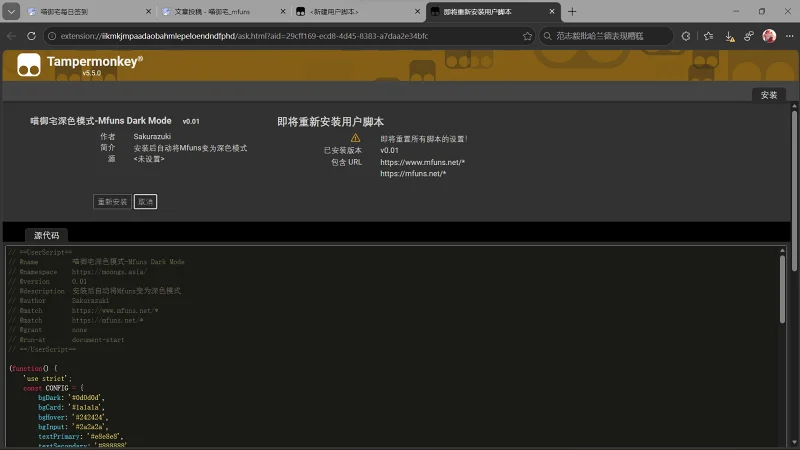Screen dimensions: 800x450
Task: Reload the current page
Action: click(x=31, y=36)
